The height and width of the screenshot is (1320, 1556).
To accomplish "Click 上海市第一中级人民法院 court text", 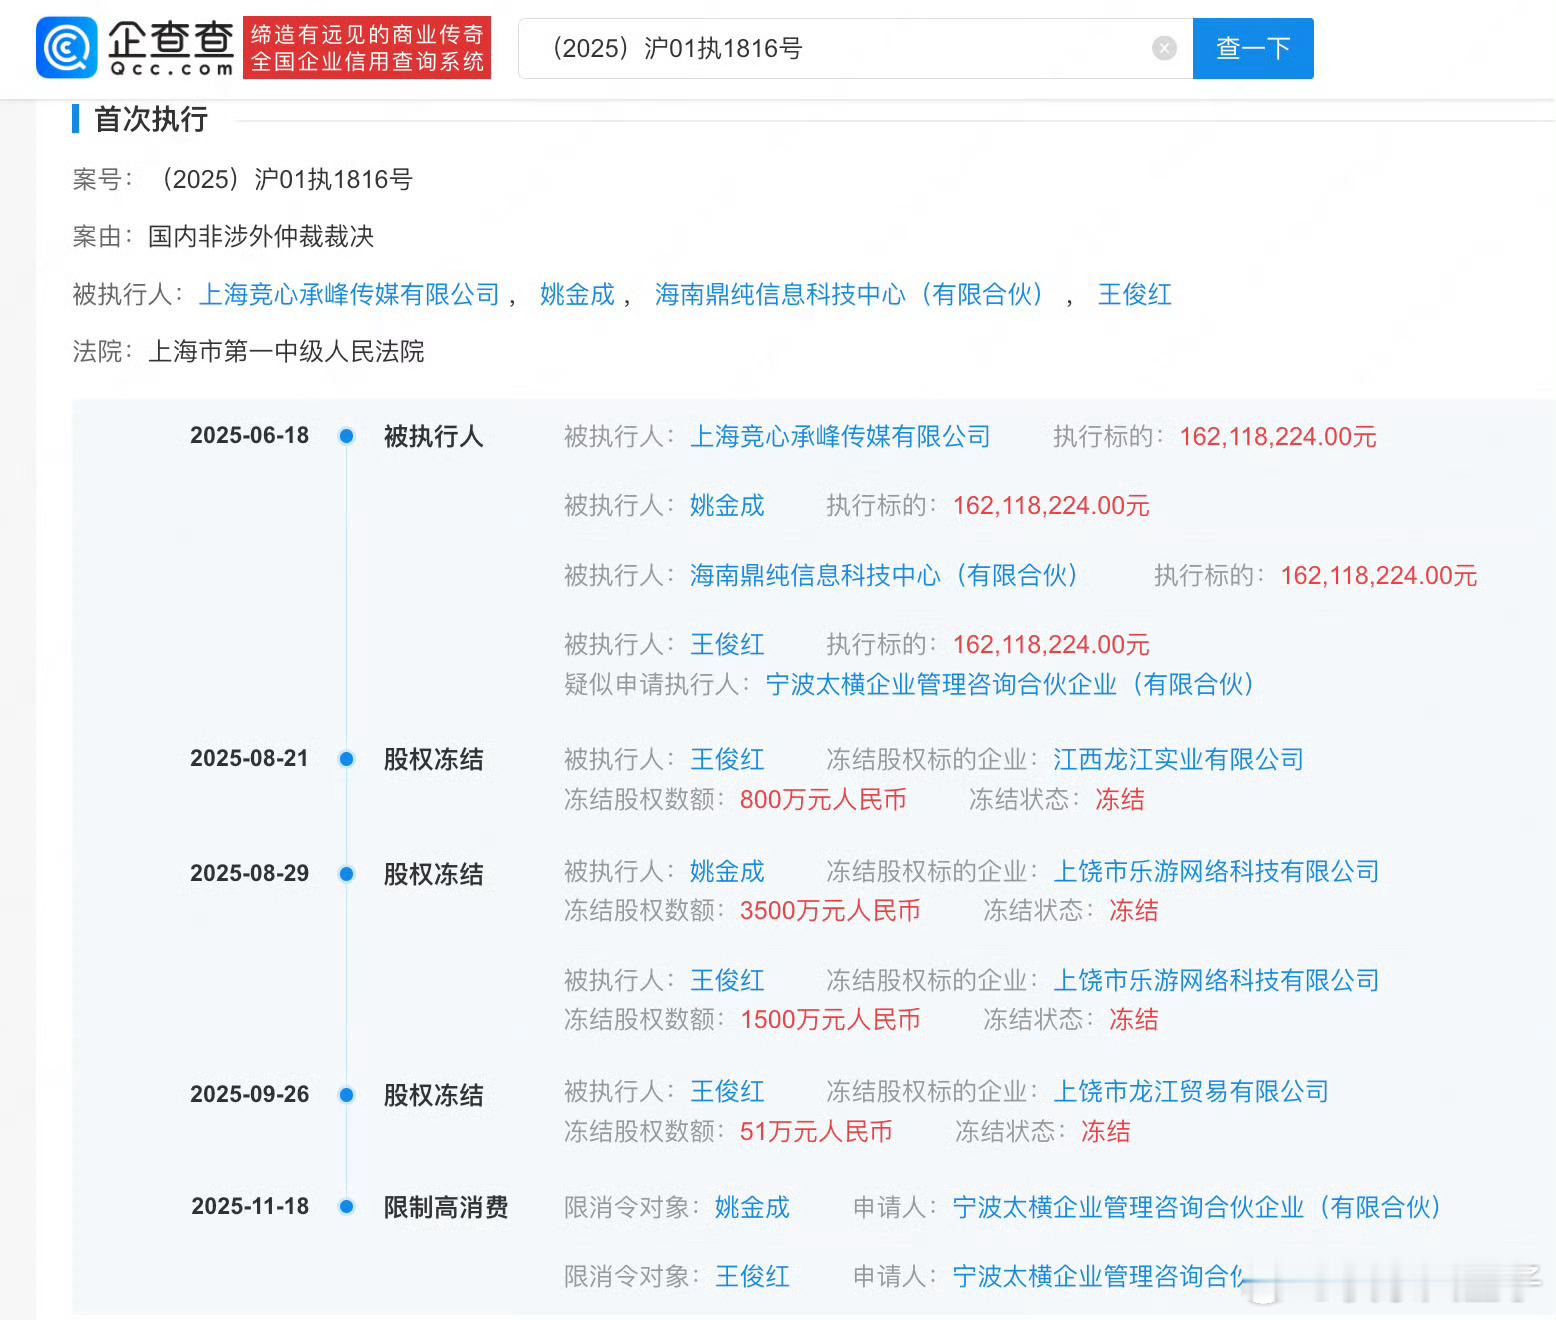I will pyautogui.click(x=286, y=351).
